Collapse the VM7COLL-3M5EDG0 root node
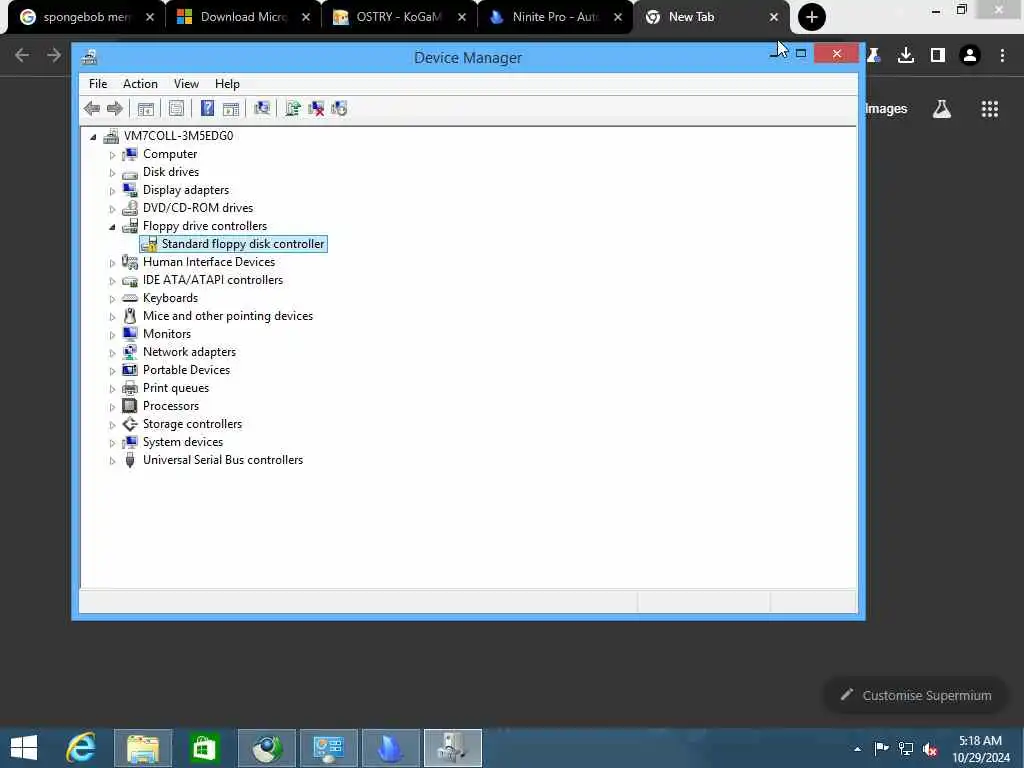 (x=93, y=136)
